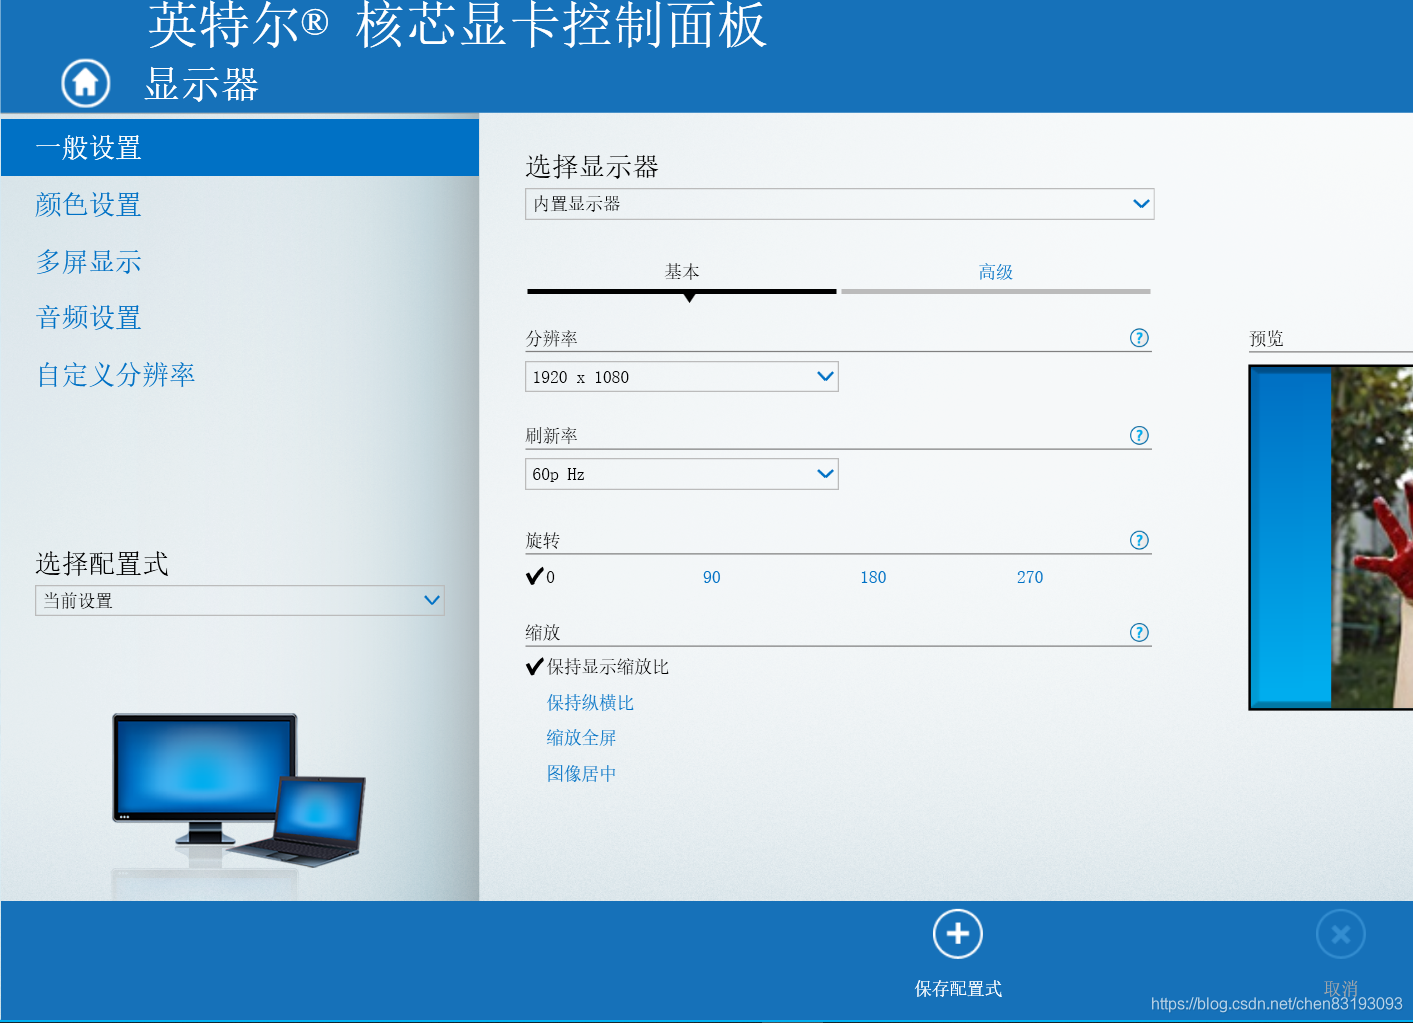Click the monitor and laptop illustration
This screenshot has height=1023, width=1413.
[x=239, y=790]
